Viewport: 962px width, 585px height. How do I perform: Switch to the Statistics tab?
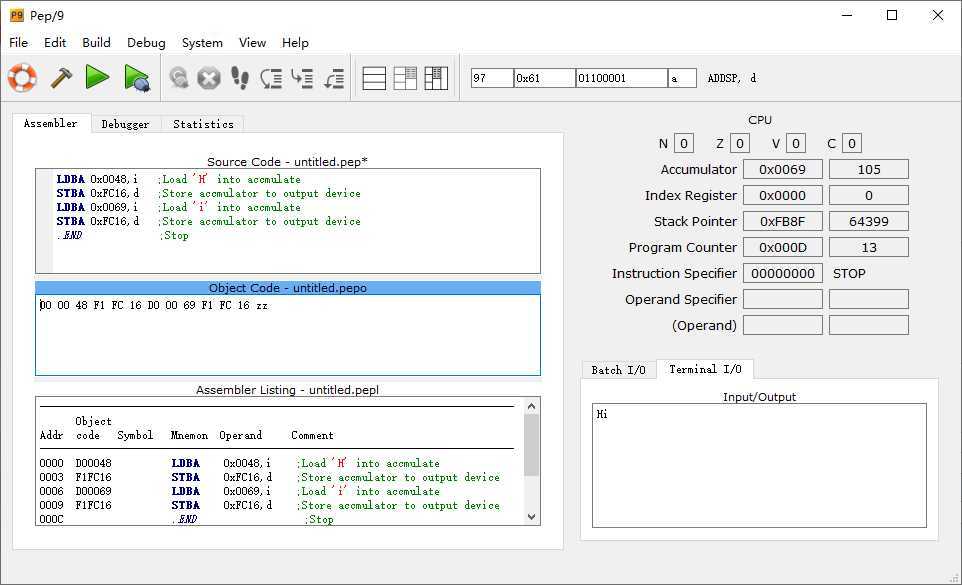pos(203,124)
